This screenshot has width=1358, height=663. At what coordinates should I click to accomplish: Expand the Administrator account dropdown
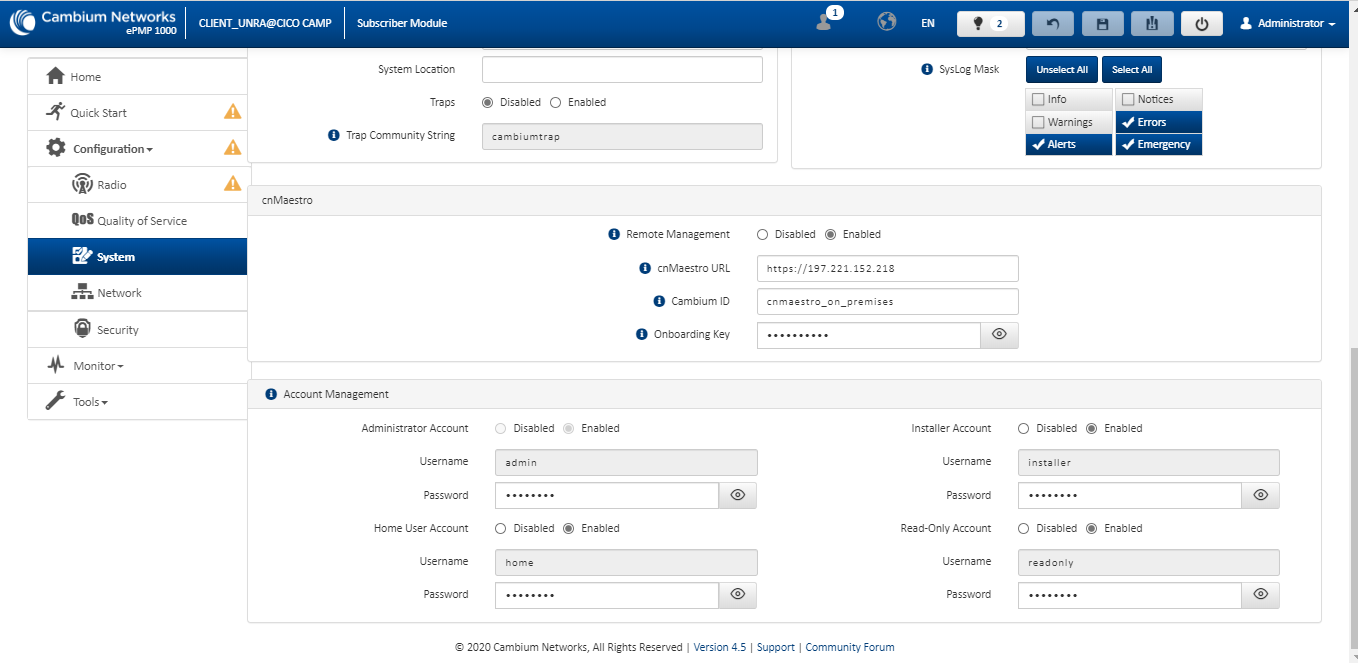coord(1288,23)
